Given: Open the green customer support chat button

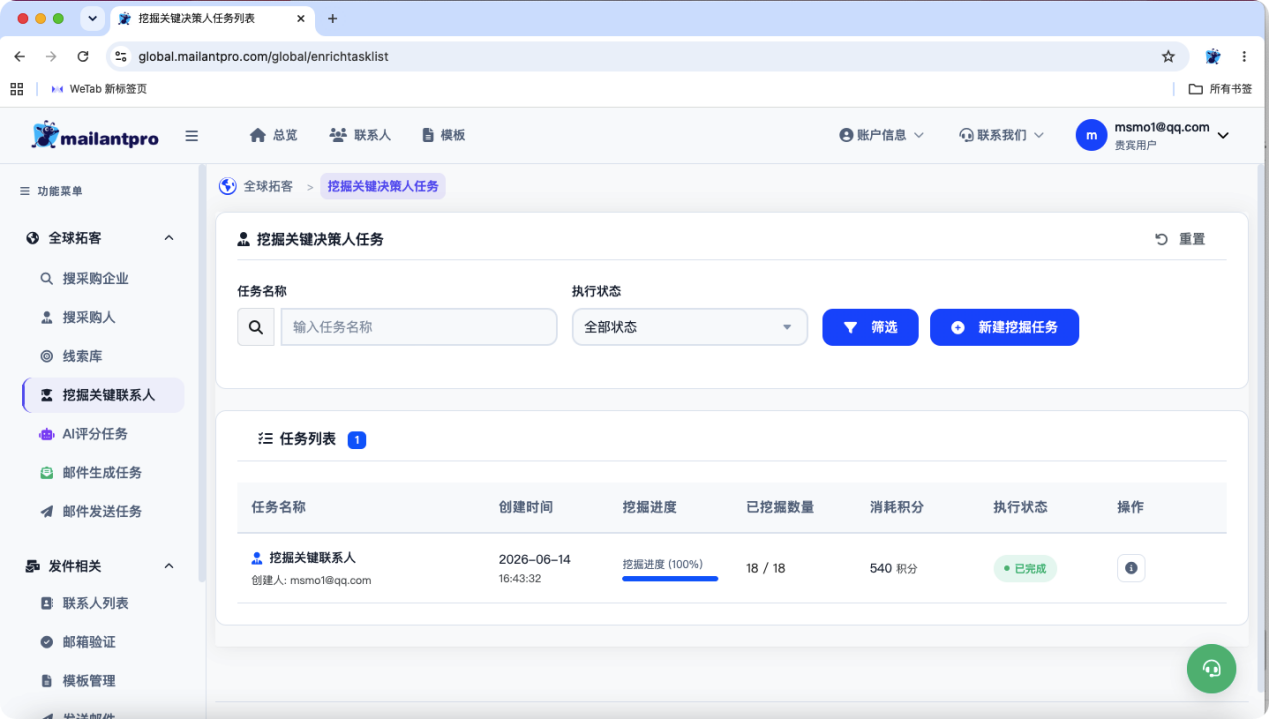Looking at the screenshot, I should 1211,669.
